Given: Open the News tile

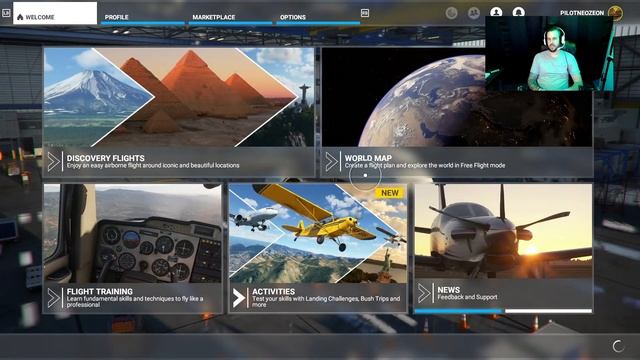Looking at the screenshot, I should [x=503, y=248].
